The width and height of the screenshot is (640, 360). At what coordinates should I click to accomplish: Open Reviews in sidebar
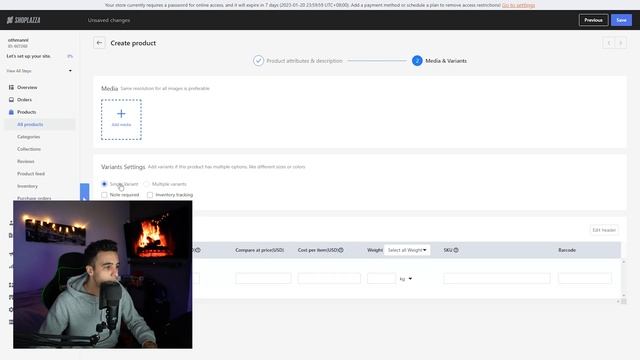[x=26, y=161]
